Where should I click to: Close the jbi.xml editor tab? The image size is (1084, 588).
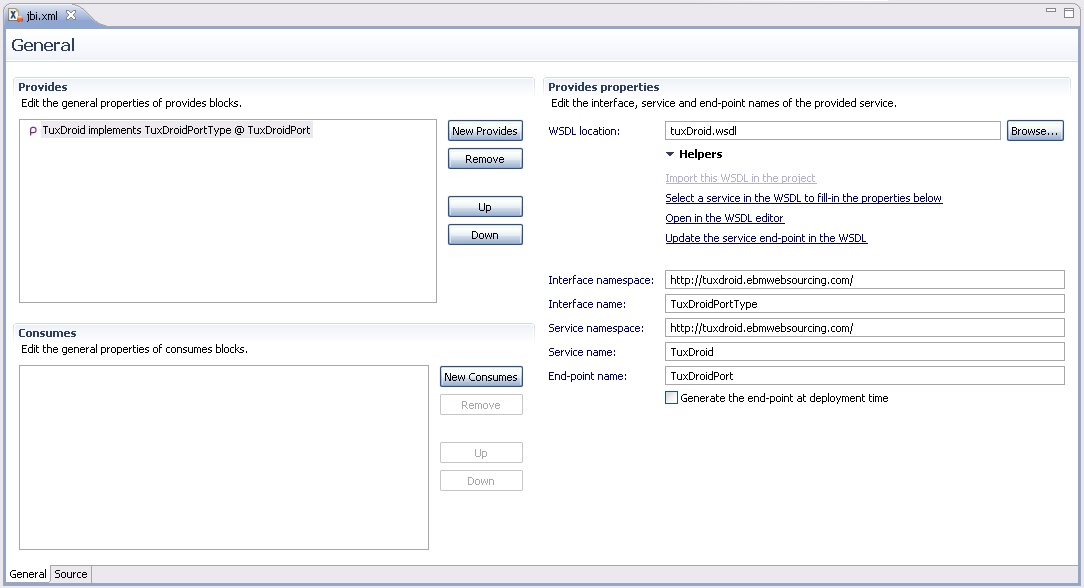71,15
